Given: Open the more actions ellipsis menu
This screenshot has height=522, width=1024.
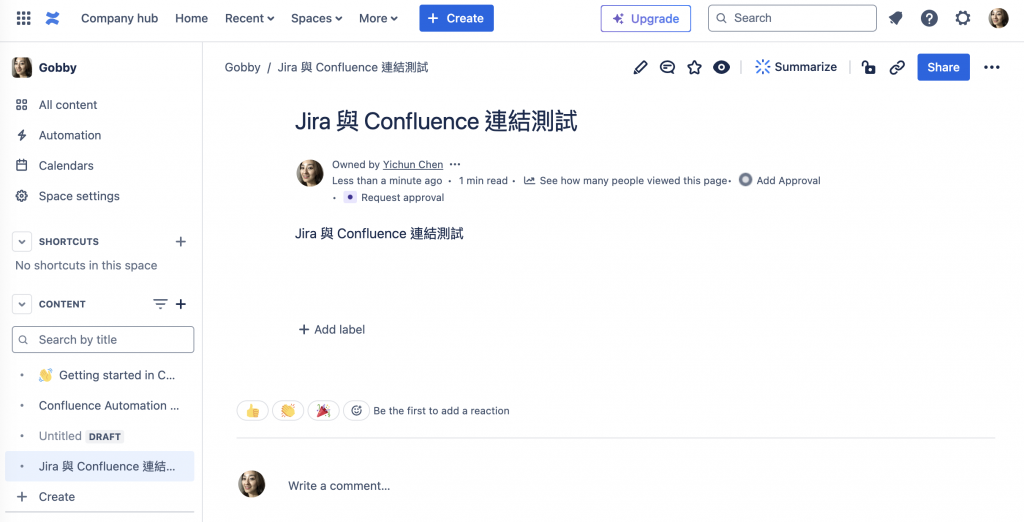Looking at the screenshot, I should pos(991,67).
